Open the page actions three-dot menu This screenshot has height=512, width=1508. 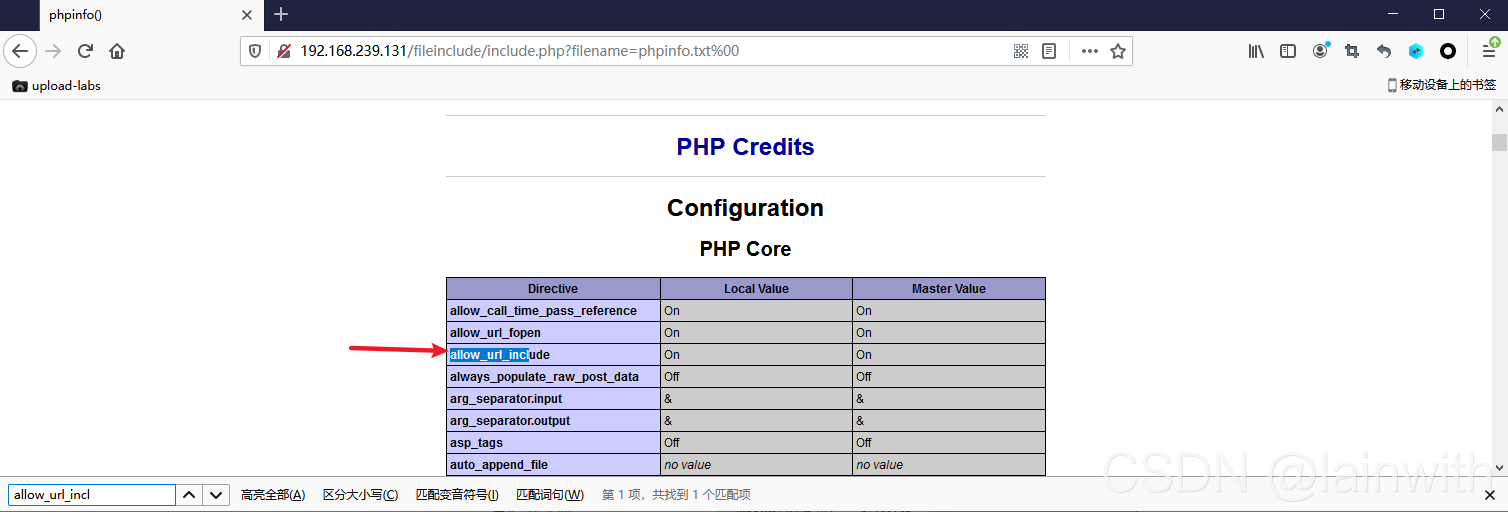1089,51
